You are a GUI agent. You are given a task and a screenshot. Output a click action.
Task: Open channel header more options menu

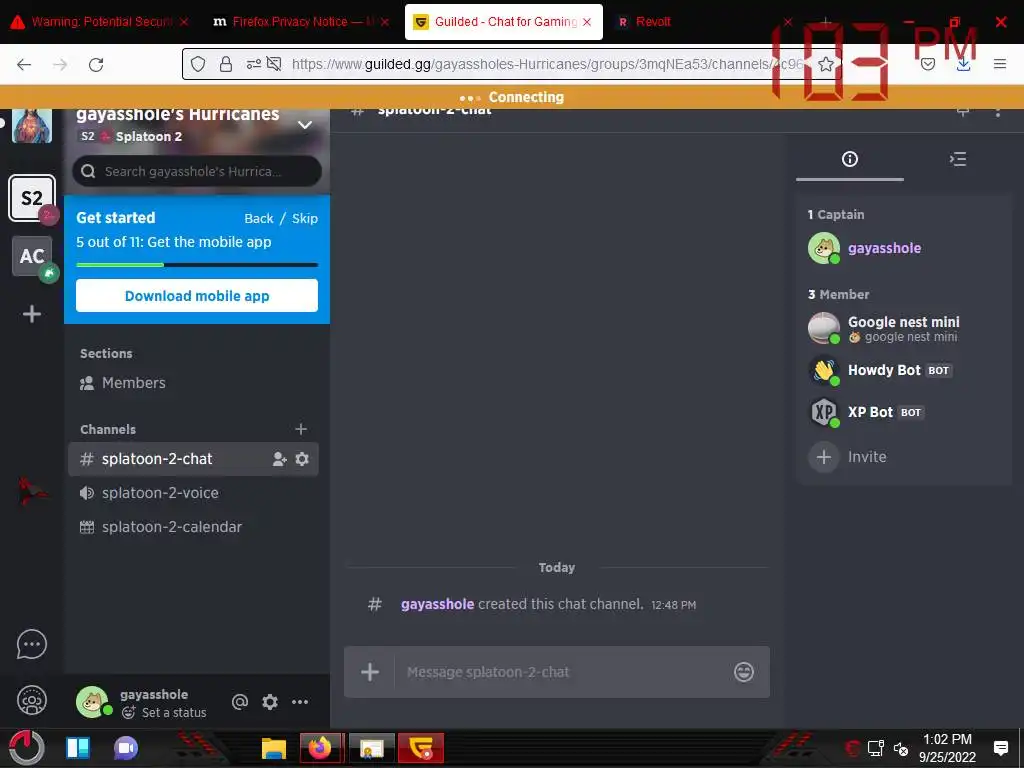997,112
